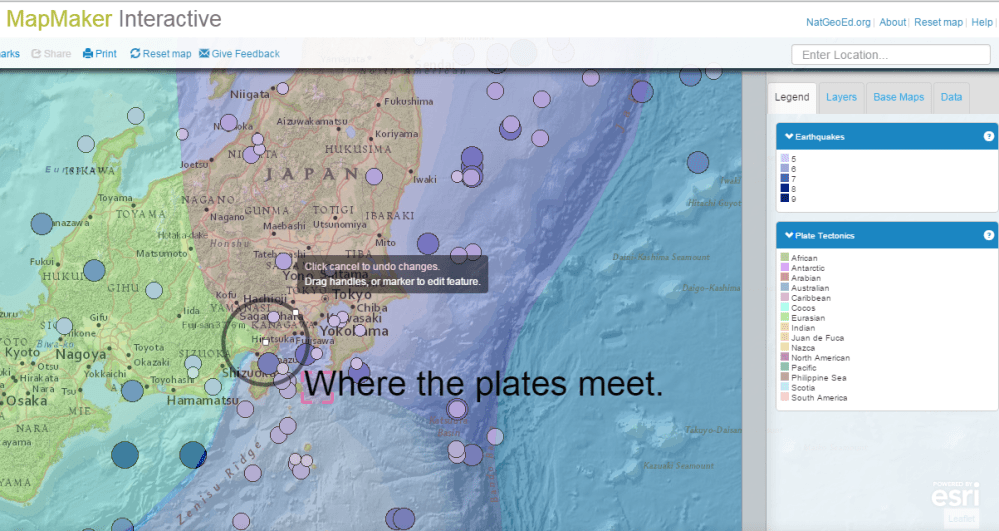Click Reset map in the toolbar
The image size is (999, 531).
click(x=161, y=54)
